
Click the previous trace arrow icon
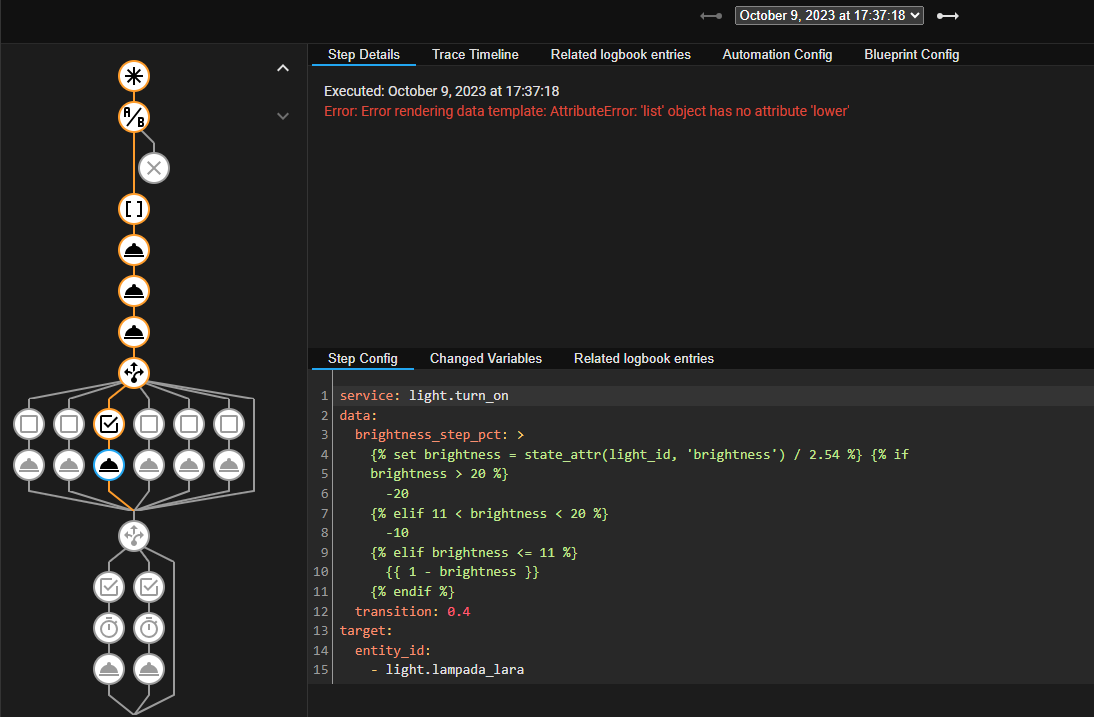[710, 15]
